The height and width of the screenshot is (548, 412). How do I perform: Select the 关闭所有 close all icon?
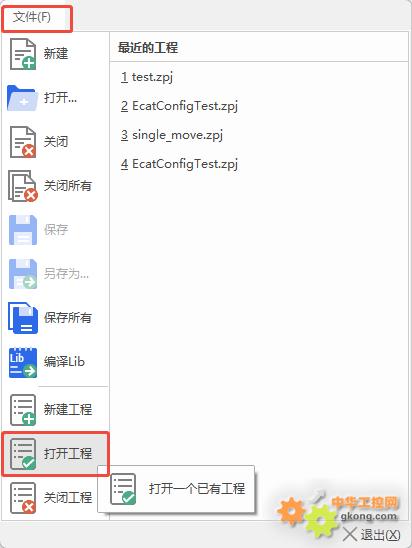[x=23, y=186]
